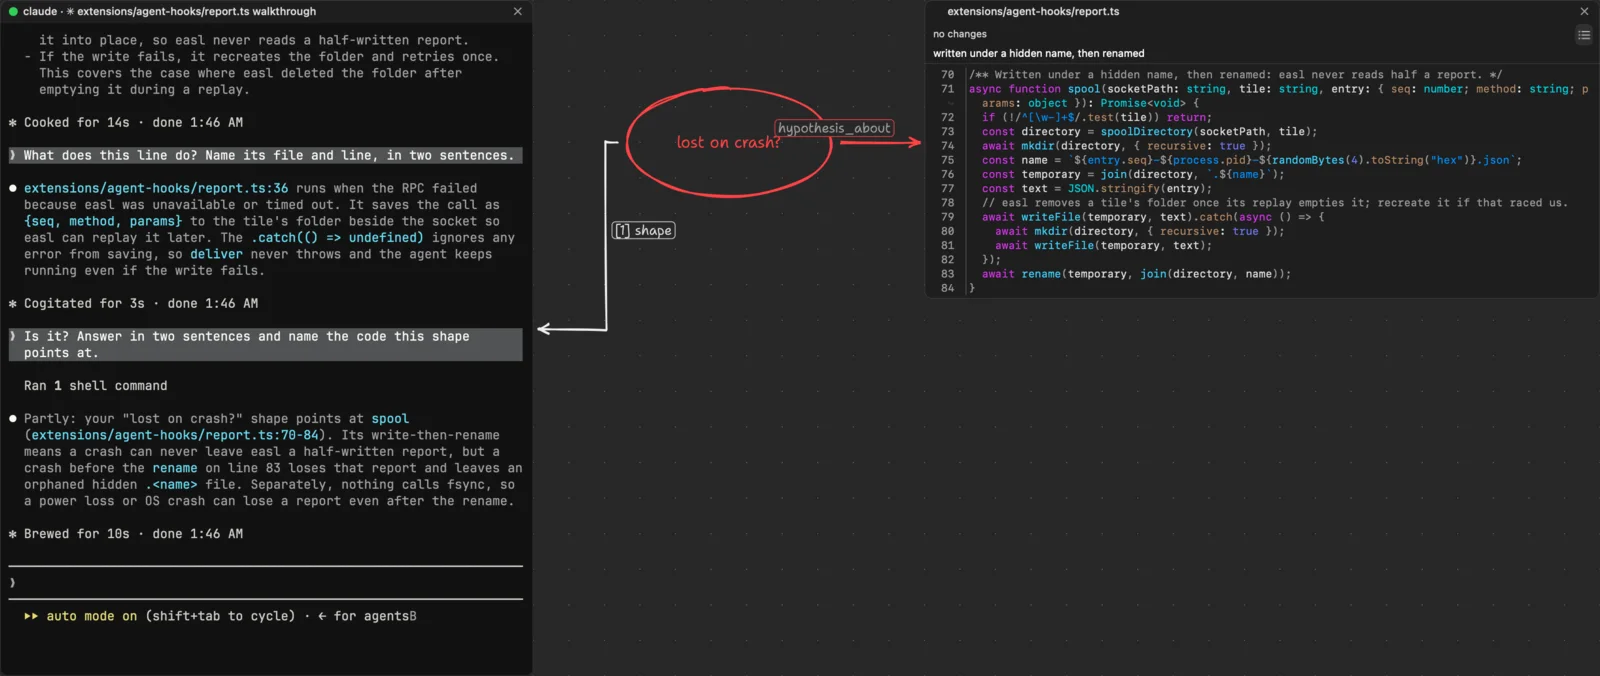This screenshot has width=1600, height=676.
Task: Select prompt "Is it? Answer in two sentences"
Action: pos(265,345)
